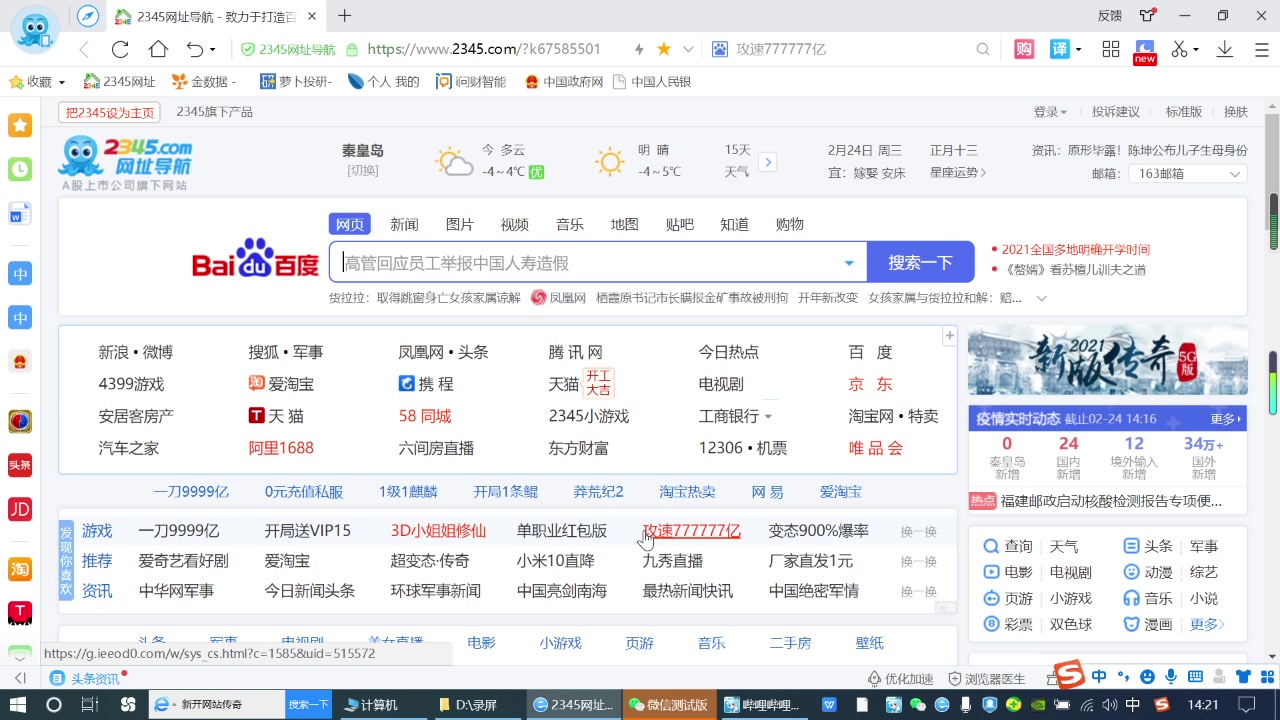The height and width of the screenshot is (720, 1280).
Task: Expand the translate icon dropdown arrow
Action: (1078, 50)
